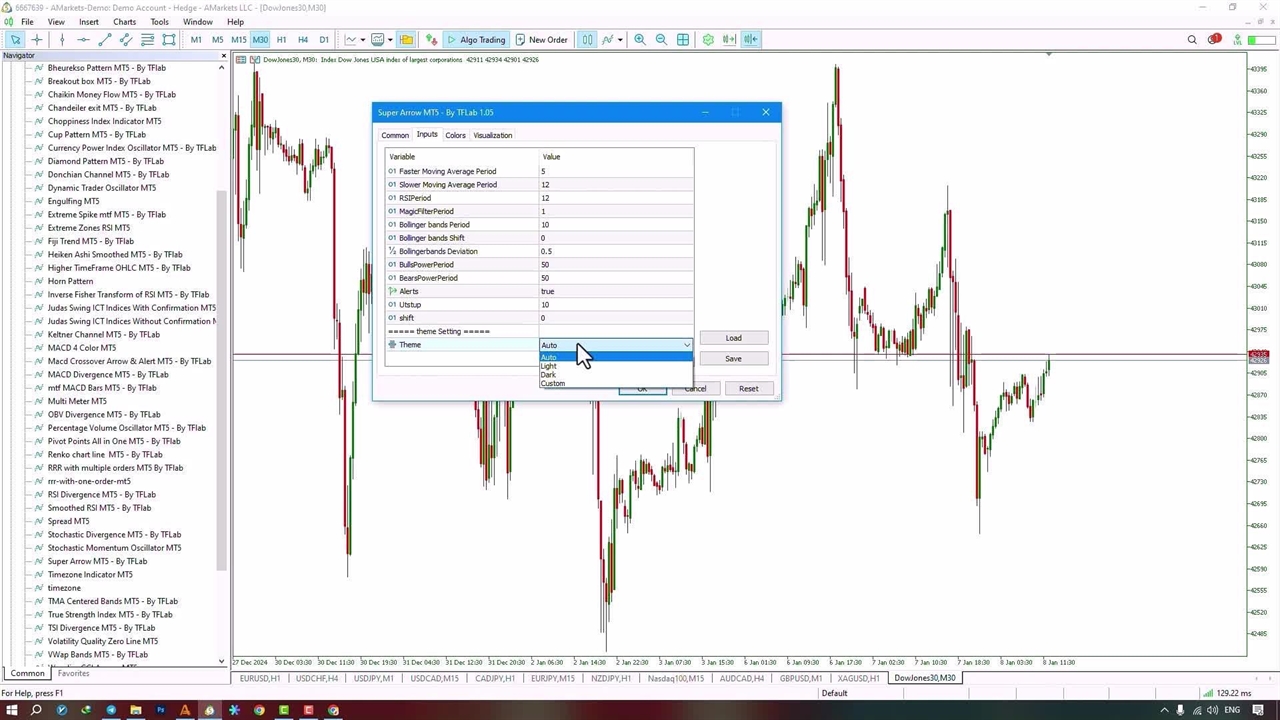This screenshot has height=720, width=1280.
Task: Open the chart type dropdown arrow
Action: pos(363,40)
